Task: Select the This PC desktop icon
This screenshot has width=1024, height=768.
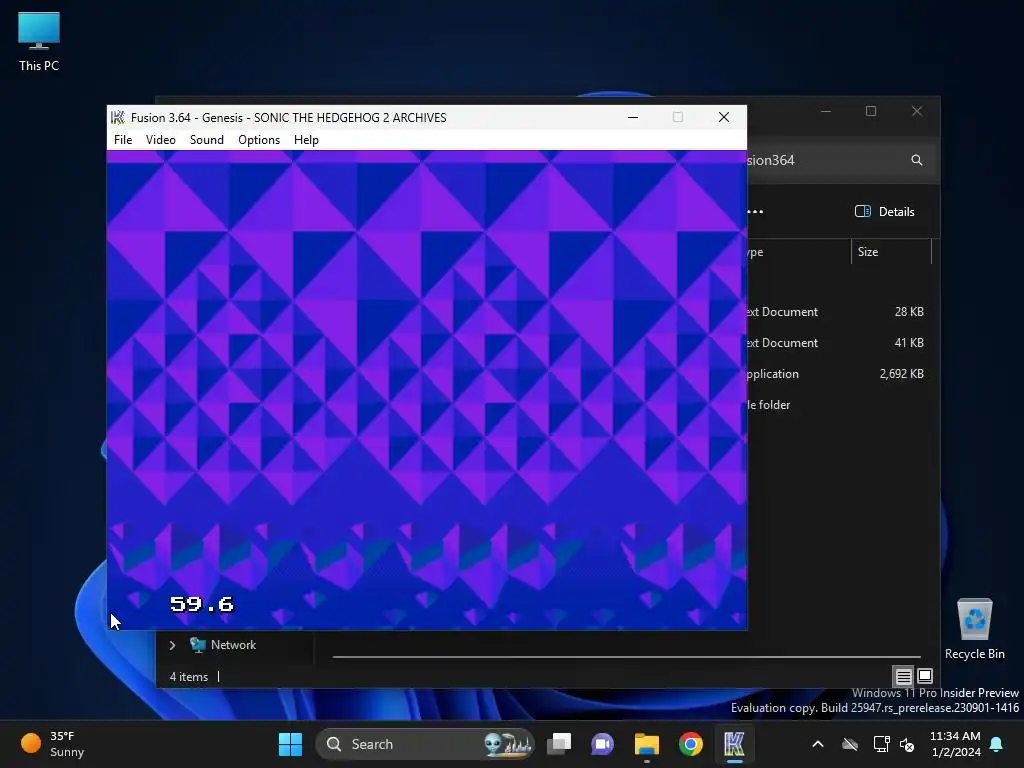Action: point(39,41)
